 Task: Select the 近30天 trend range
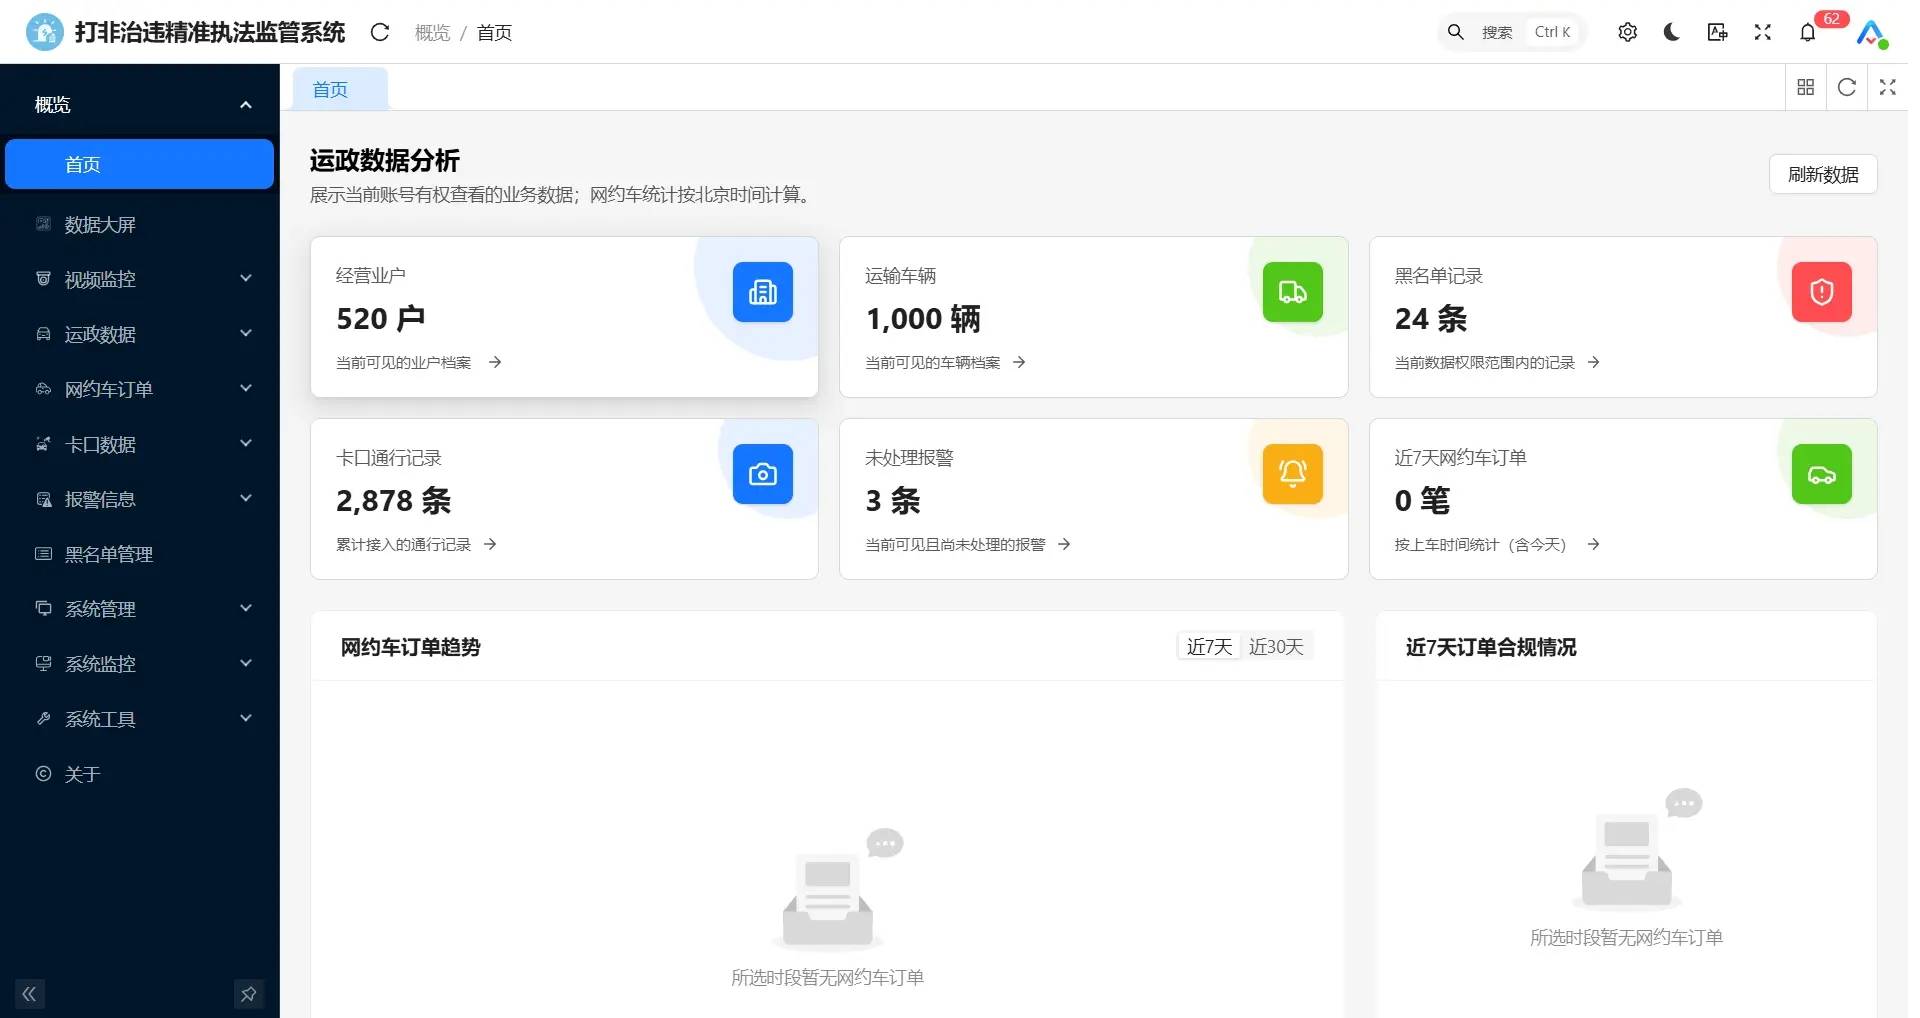point(1276,647)
